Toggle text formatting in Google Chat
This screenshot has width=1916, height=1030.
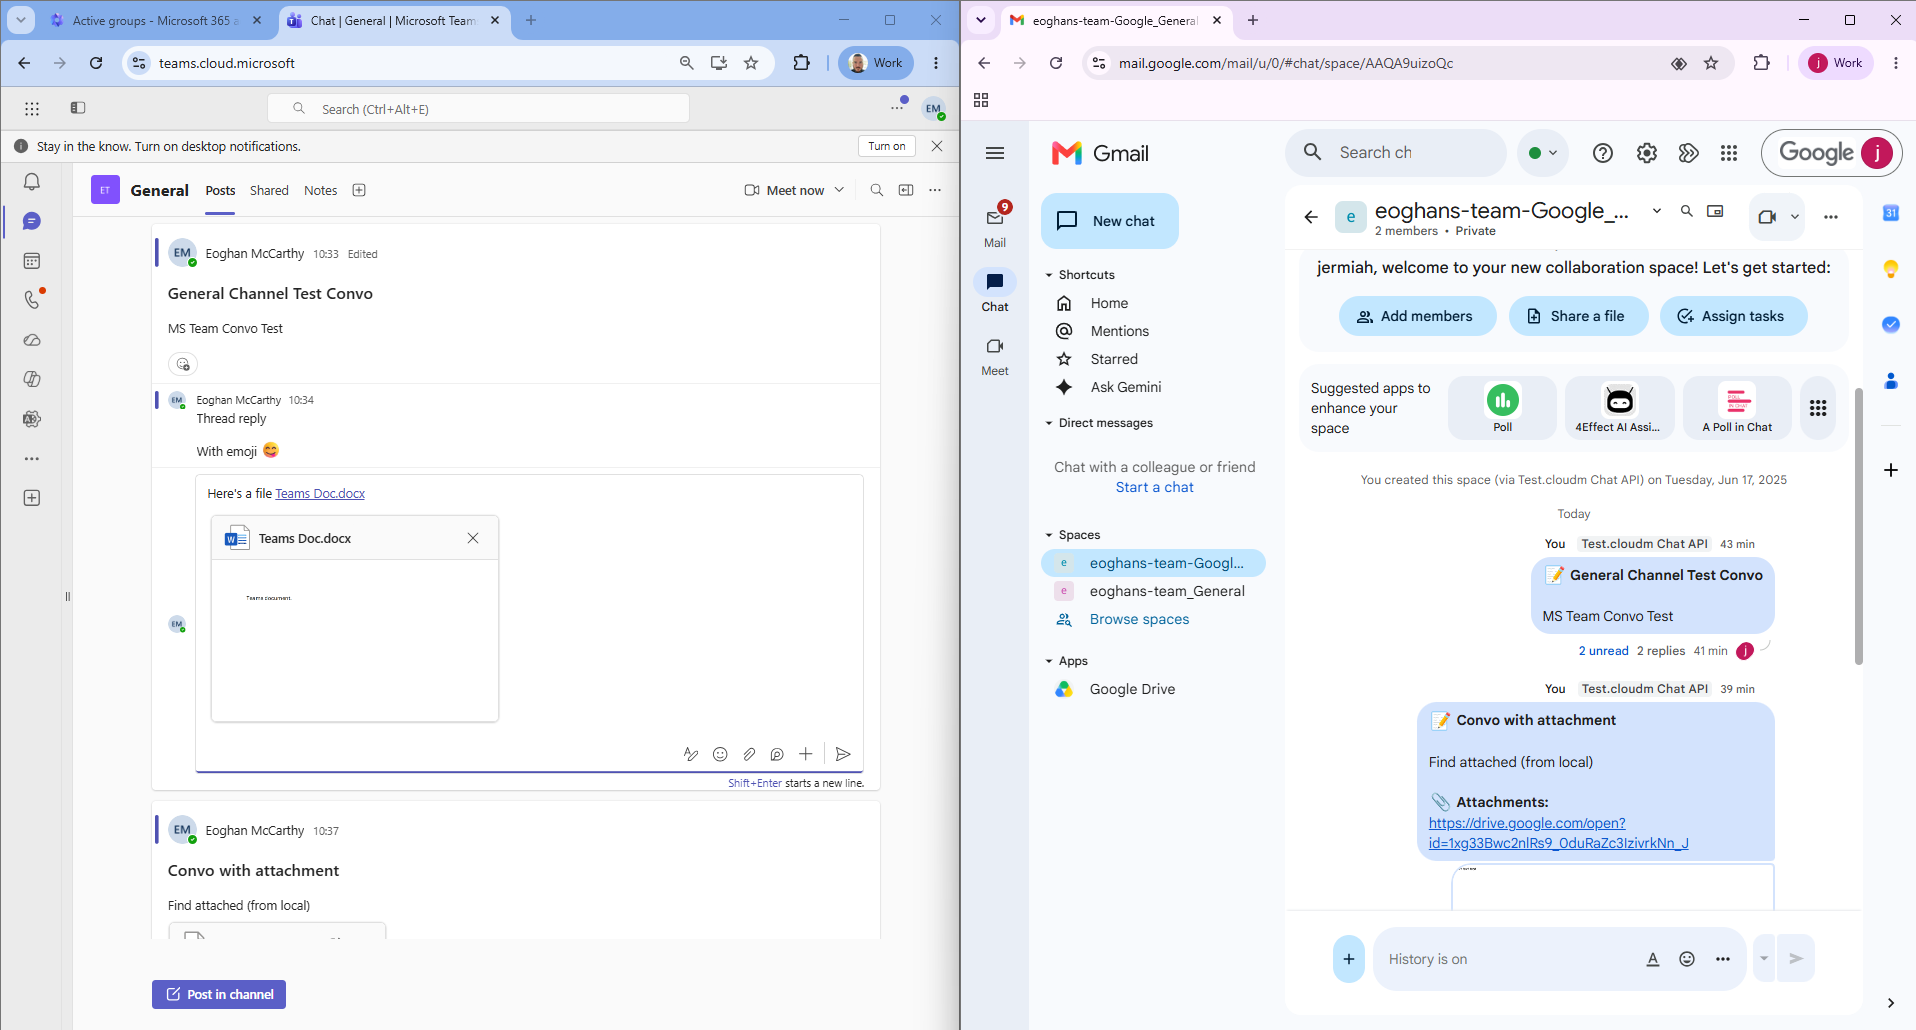(x=1653, y=959)
